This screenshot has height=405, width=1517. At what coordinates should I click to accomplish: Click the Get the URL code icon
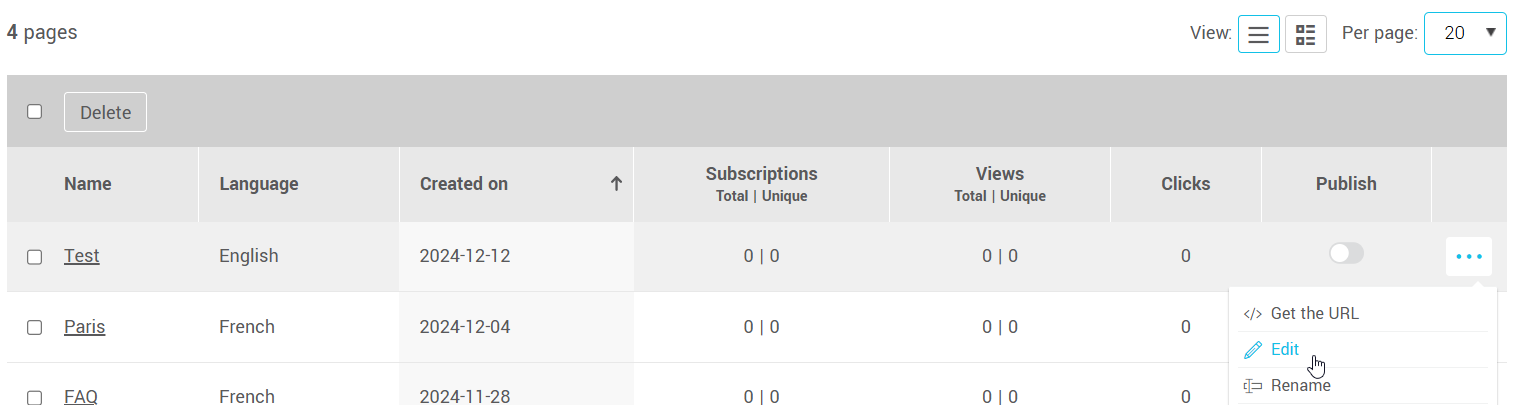[1253, 314]
